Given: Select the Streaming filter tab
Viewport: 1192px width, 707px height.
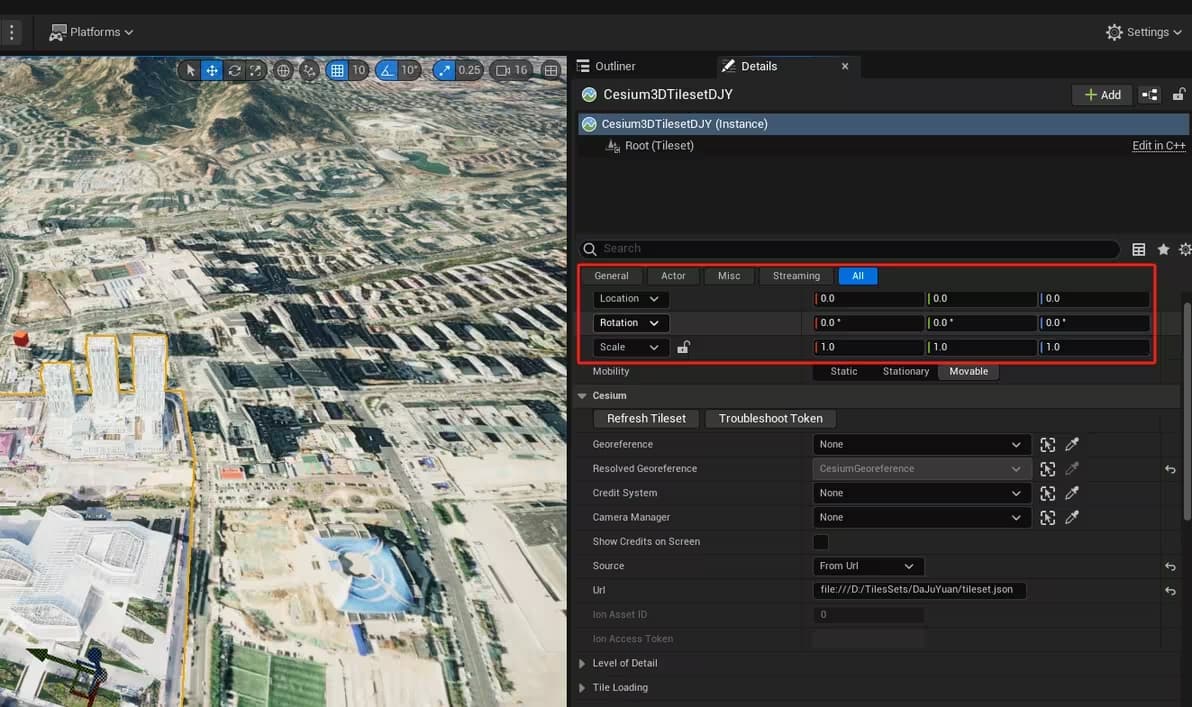Looking at the screenshot, I should (x=796, y=276).
